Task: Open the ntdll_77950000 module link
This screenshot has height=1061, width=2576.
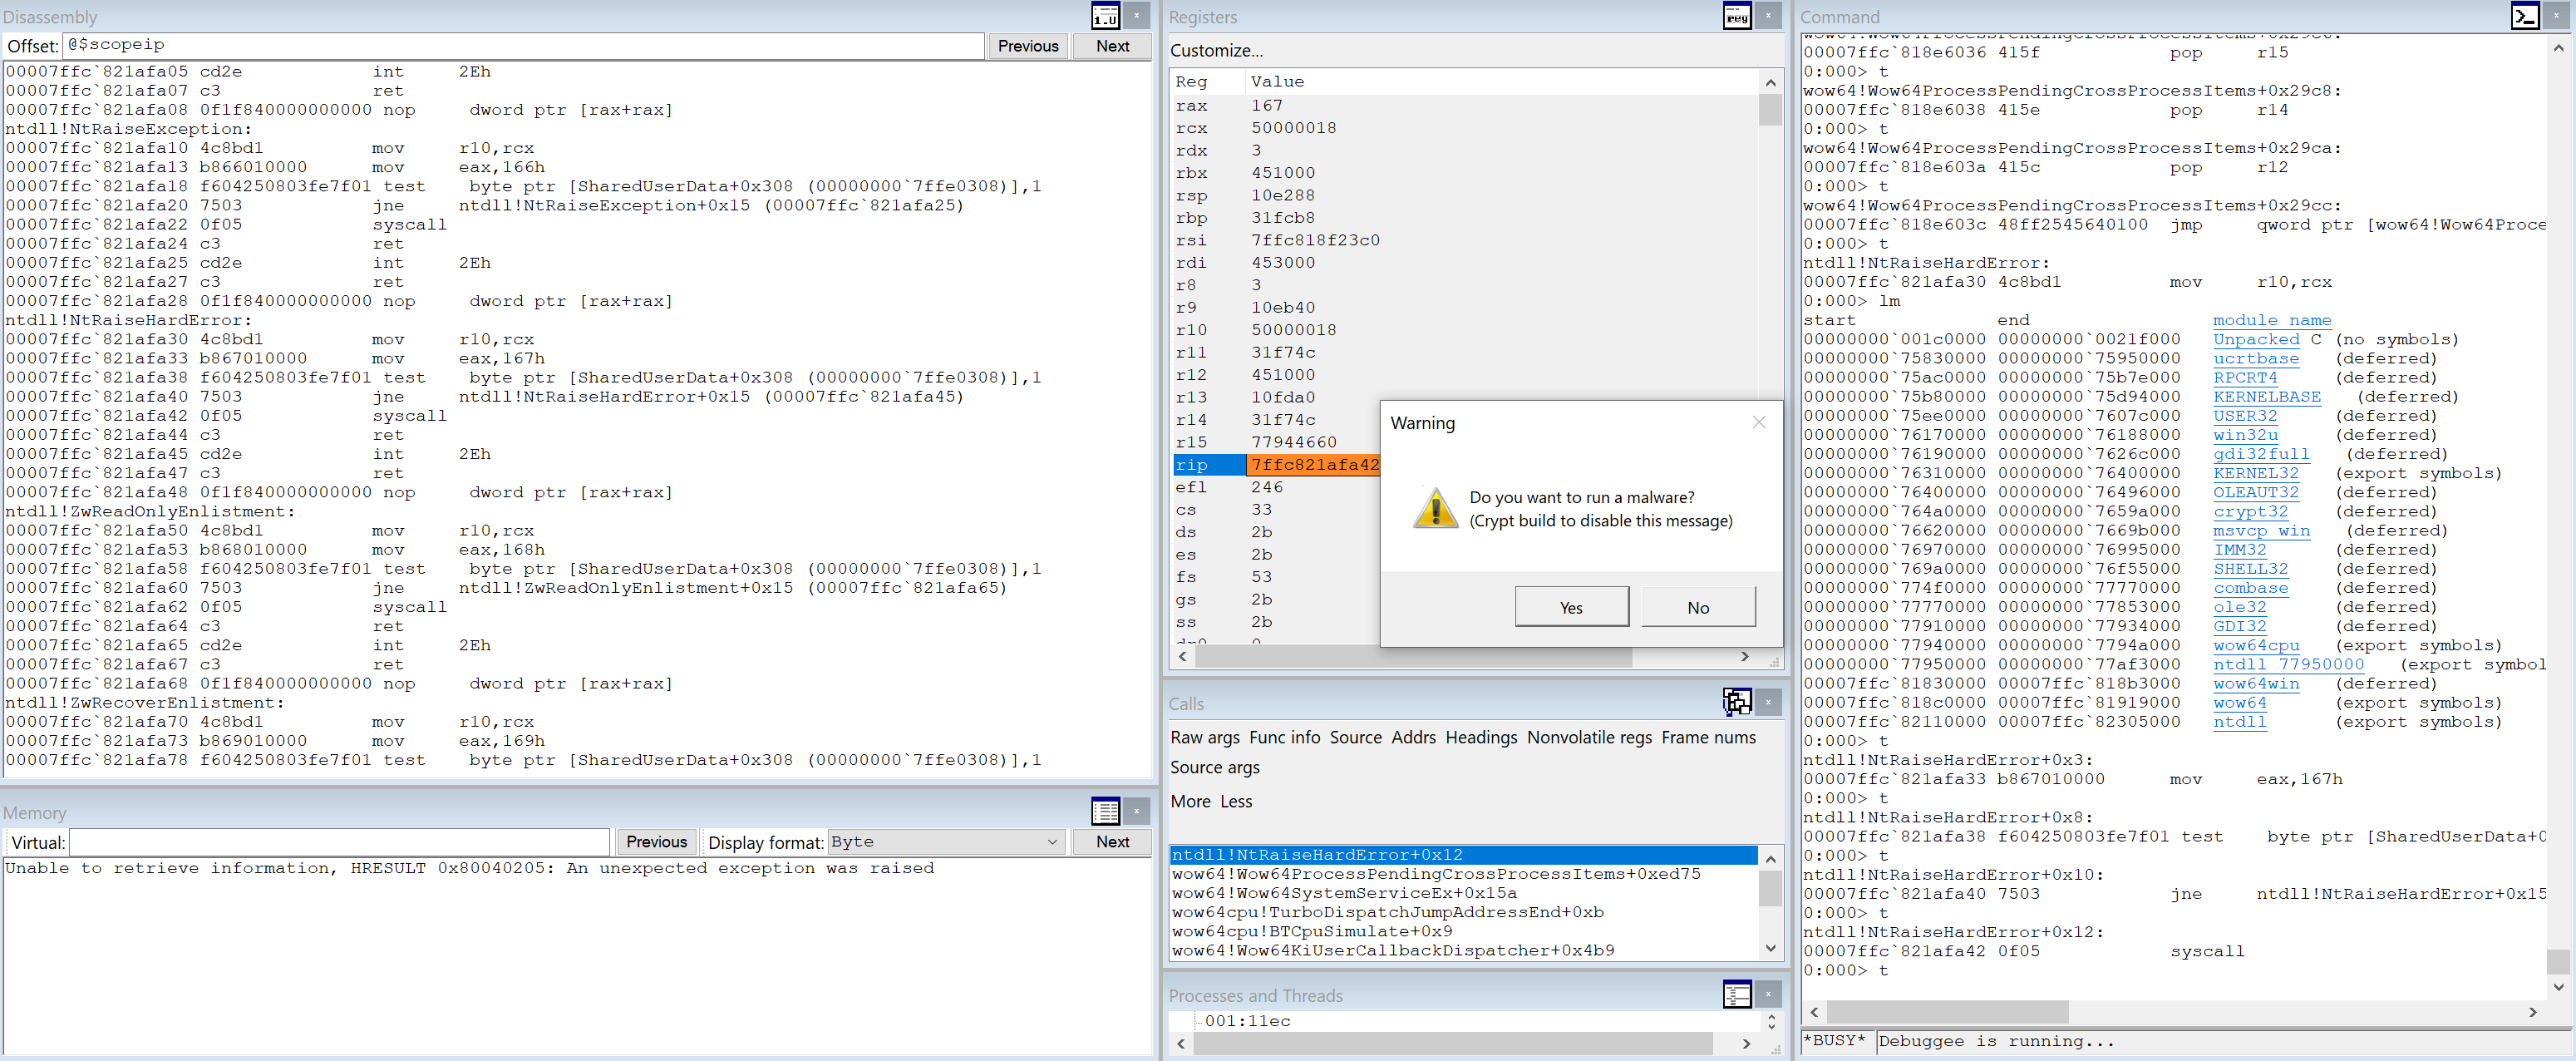Action: [x=2288, y=664]
